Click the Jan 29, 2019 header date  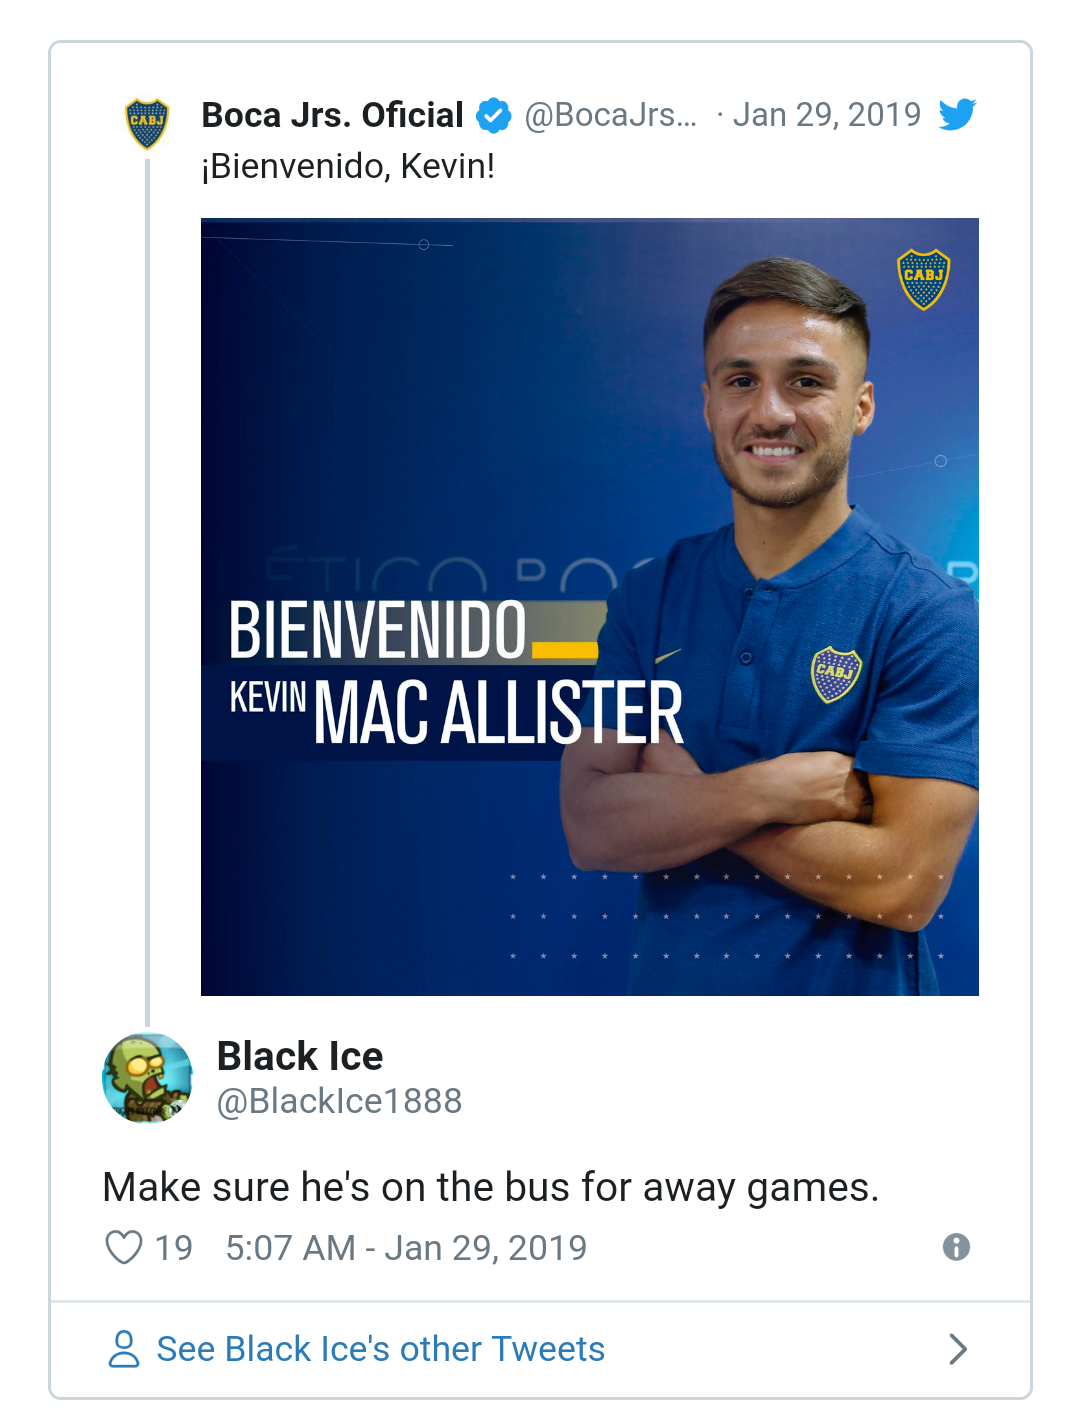(x=826, y=115)
